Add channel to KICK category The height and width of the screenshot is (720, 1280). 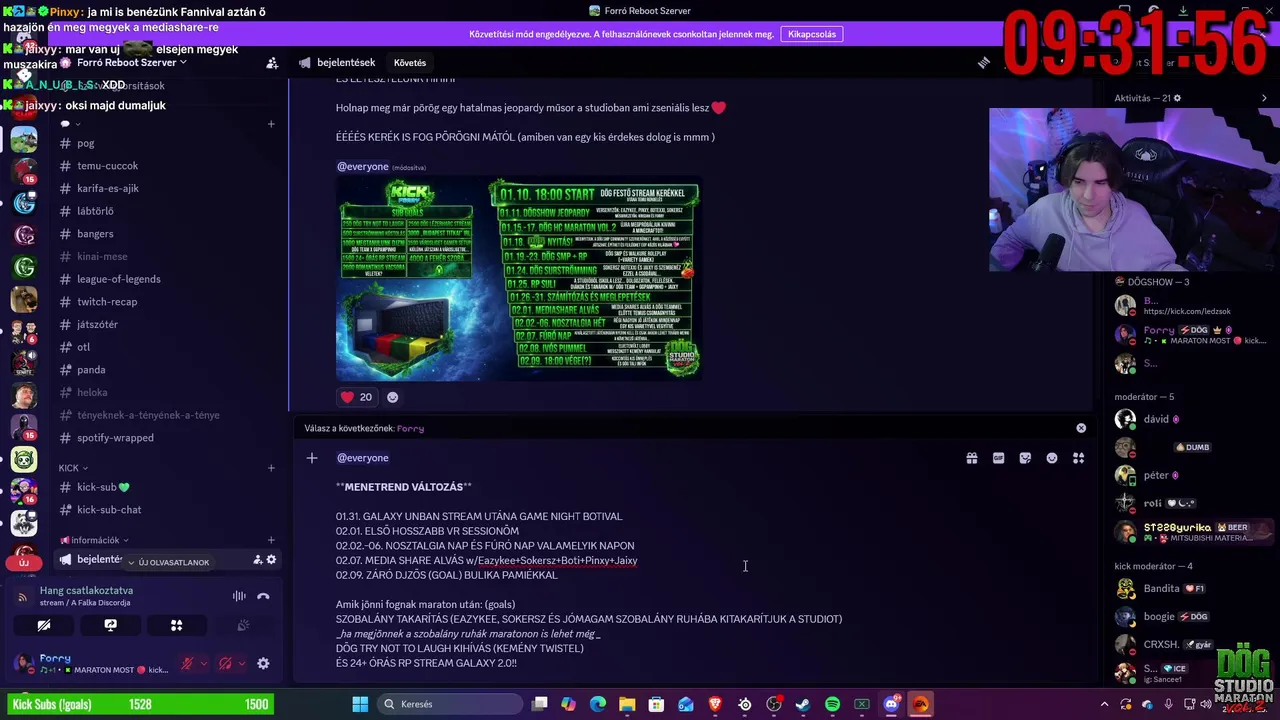[x=271, y=468]
